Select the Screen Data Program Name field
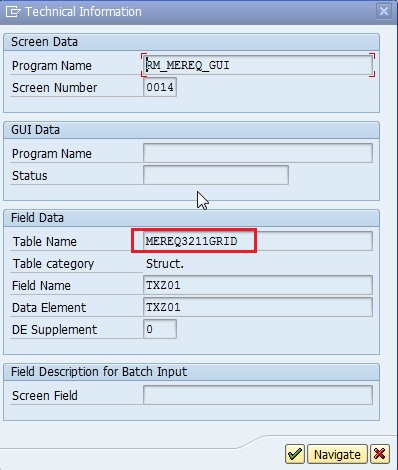 tap(258, 65)
